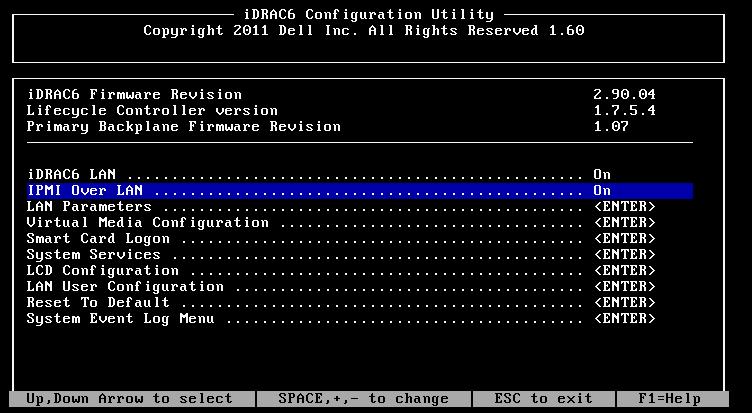Open the System Event Log Menu entry
752x413 pixels.
coord(120,319)
